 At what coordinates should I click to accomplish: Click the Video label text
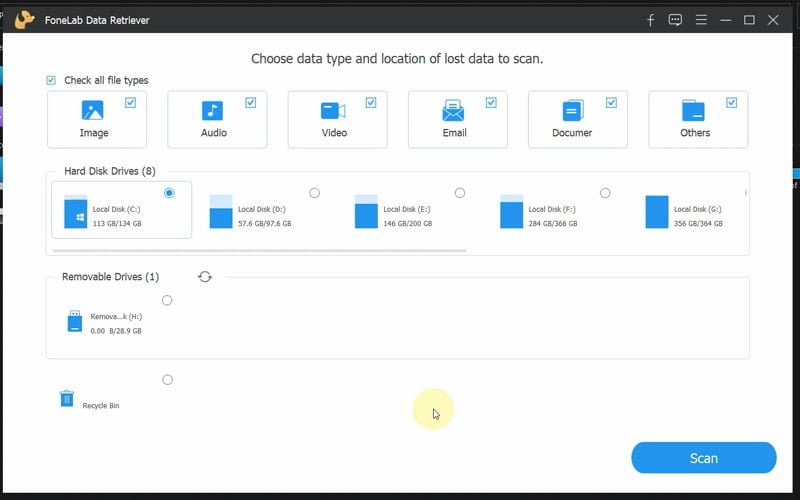[334, 133]
